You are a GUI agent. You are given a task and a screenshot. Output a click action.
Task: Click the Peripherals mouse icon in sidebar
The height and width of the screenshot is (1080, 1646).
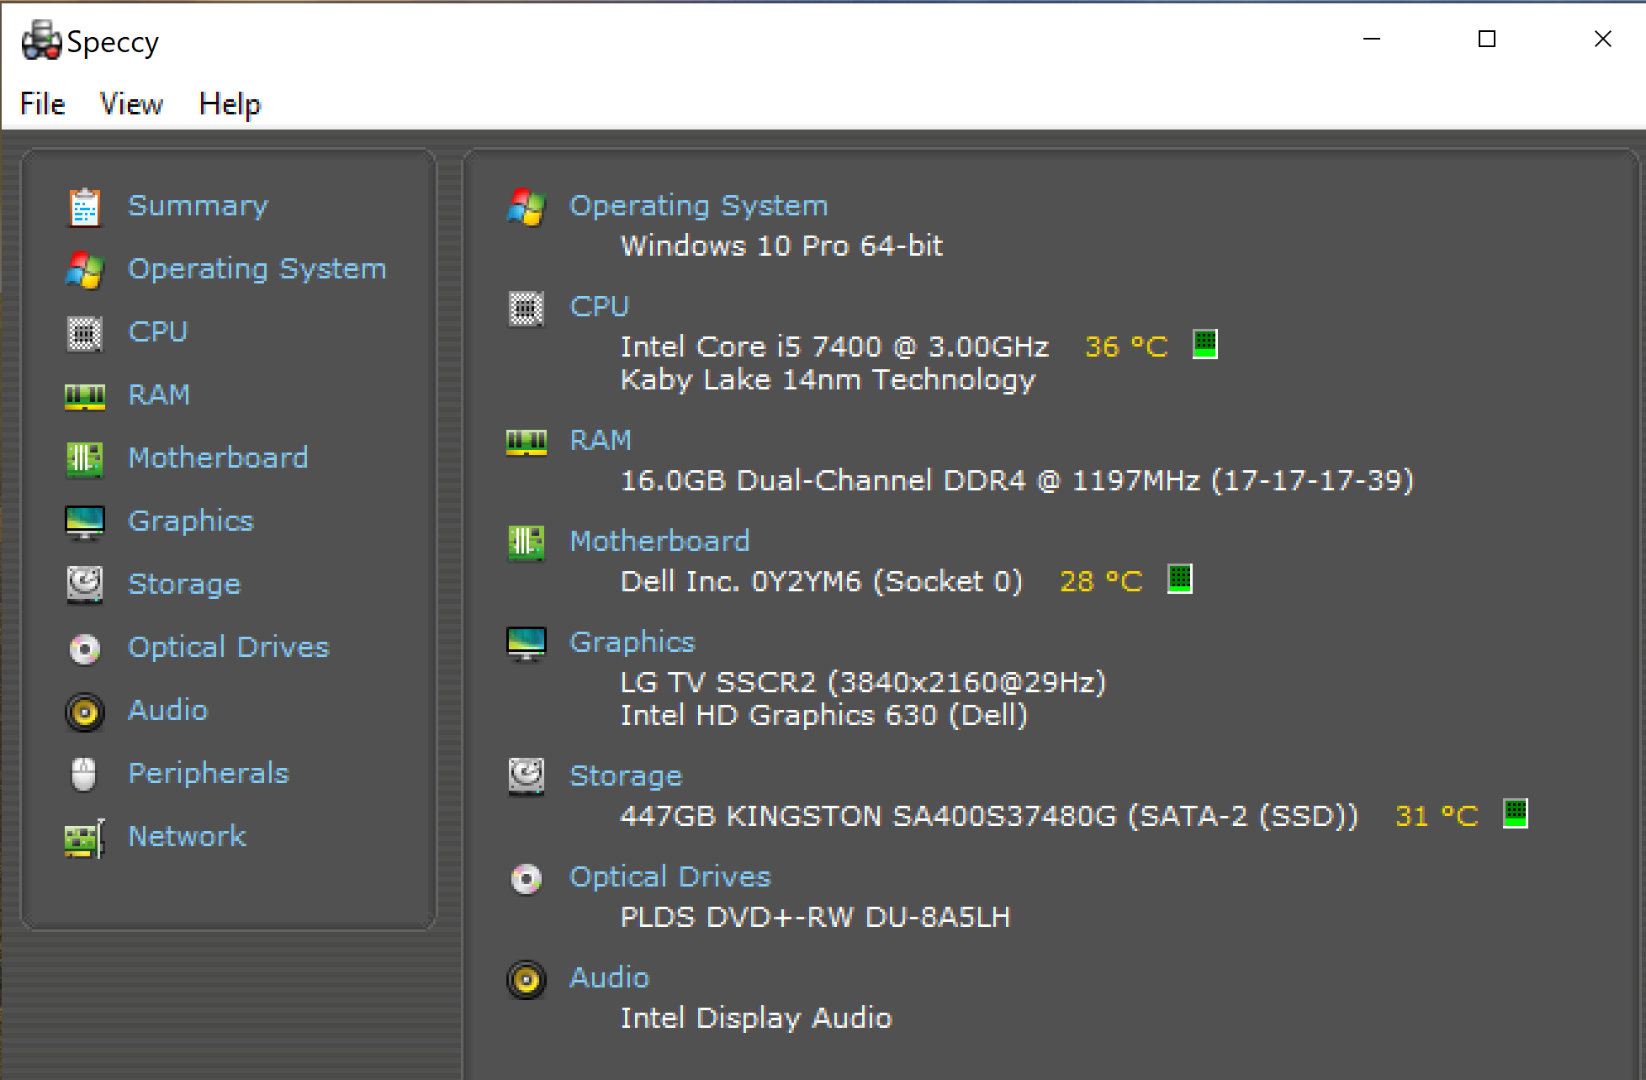coord(85,774)
